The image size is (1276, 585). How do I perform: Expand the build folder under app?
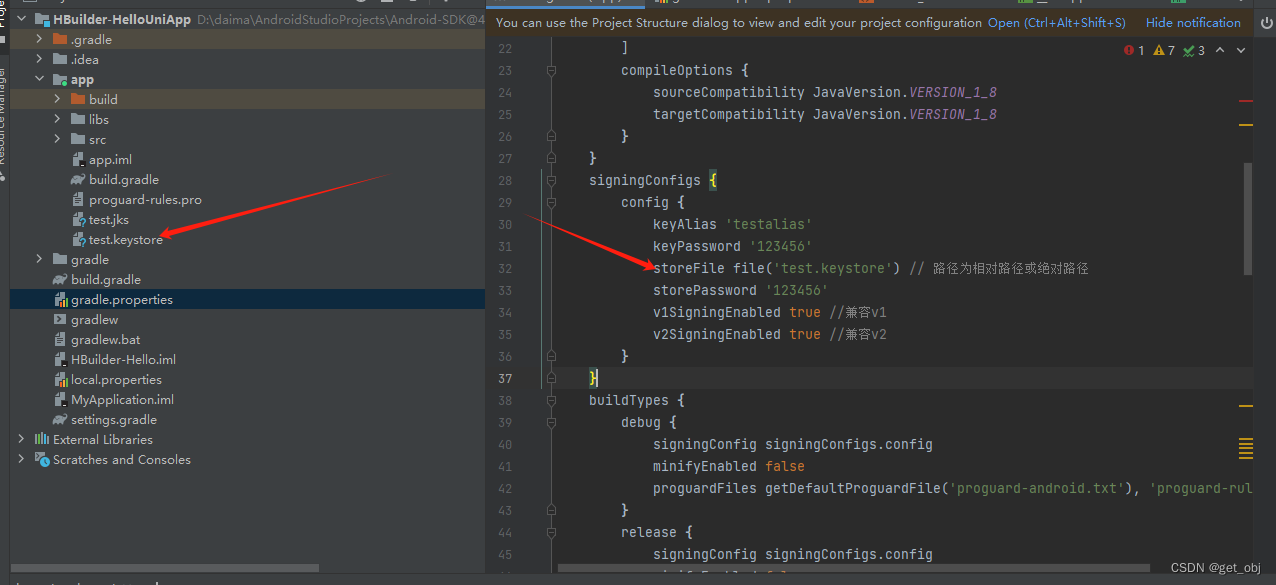click(x=57, y=100)
